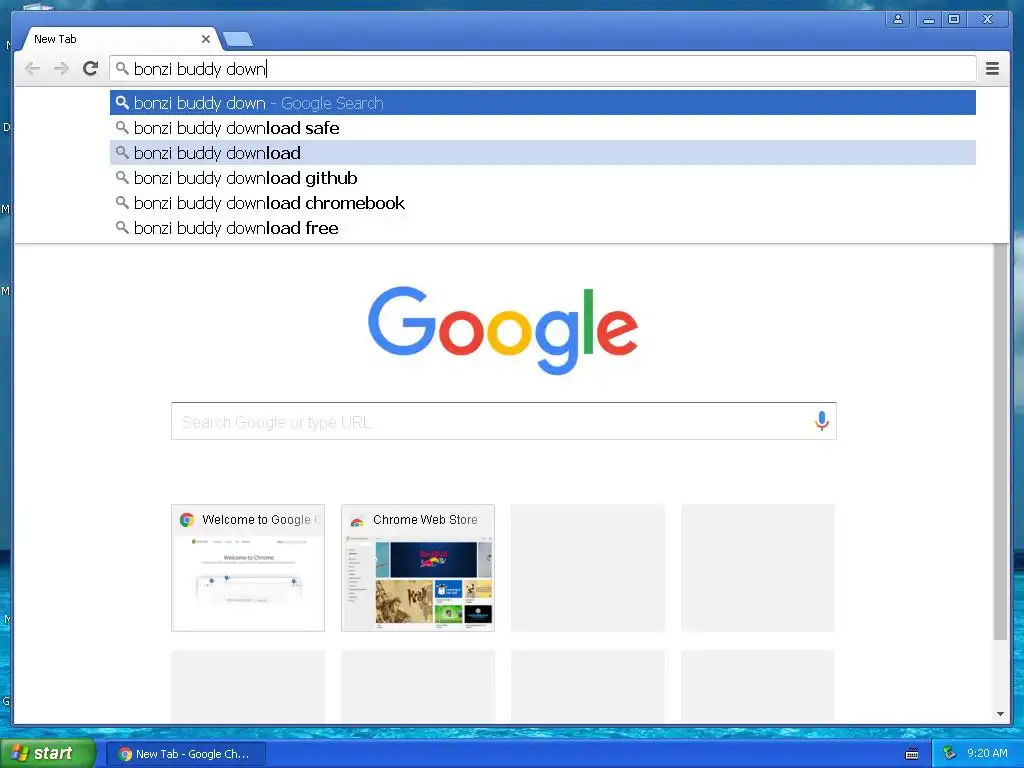This screenshot has height=768, width=1024.
Task: Close the New Tab tab
Action: point(206,39)
